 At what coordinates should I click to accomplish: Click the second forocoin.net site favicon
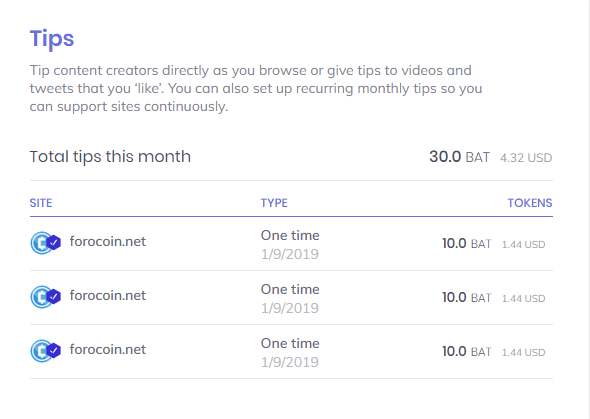[41, 297]
